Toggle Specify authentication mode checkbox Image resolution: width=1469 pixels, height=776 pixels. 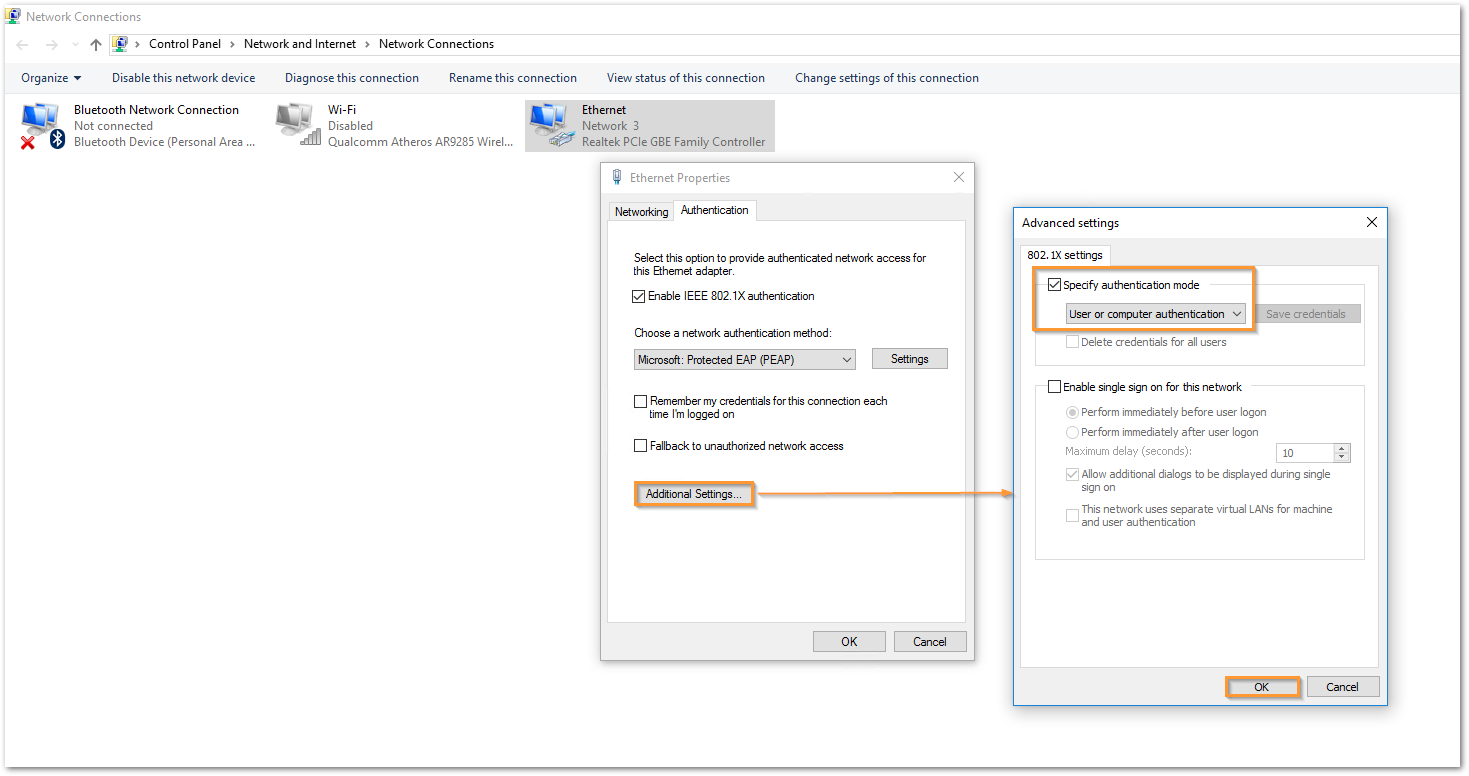pyautogui.click(x=1054, y=285)
